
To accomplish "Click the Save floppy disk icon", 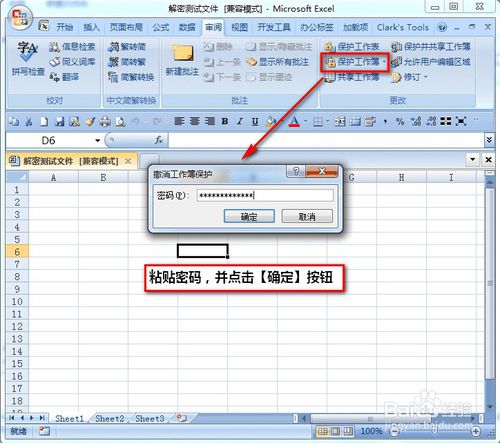I will click(x=59, y=122).
